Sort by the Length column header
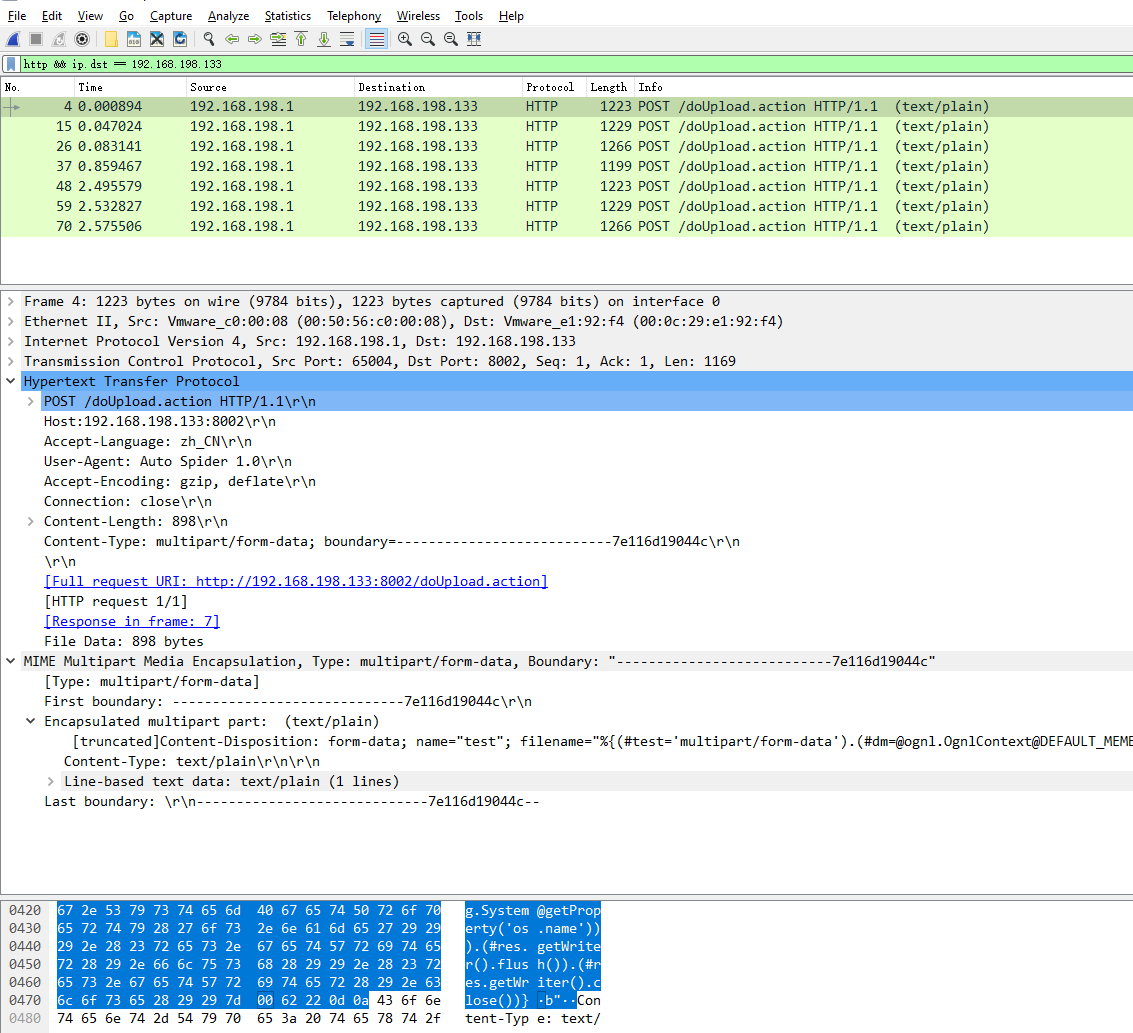This screenshot has height=1033, width=1133. point(610,87)
